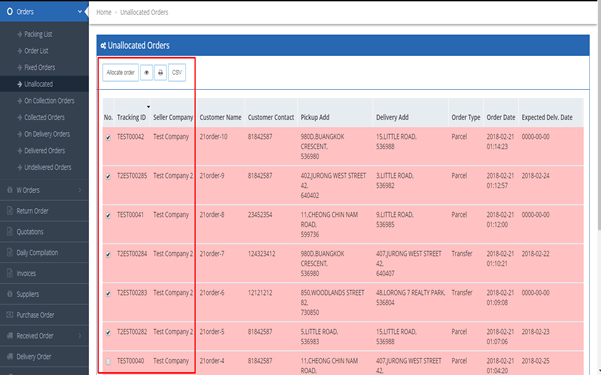The width and height of the screenshot is (601, 375).
Task: Click the Order Type column header
Action: pos(466,117)
